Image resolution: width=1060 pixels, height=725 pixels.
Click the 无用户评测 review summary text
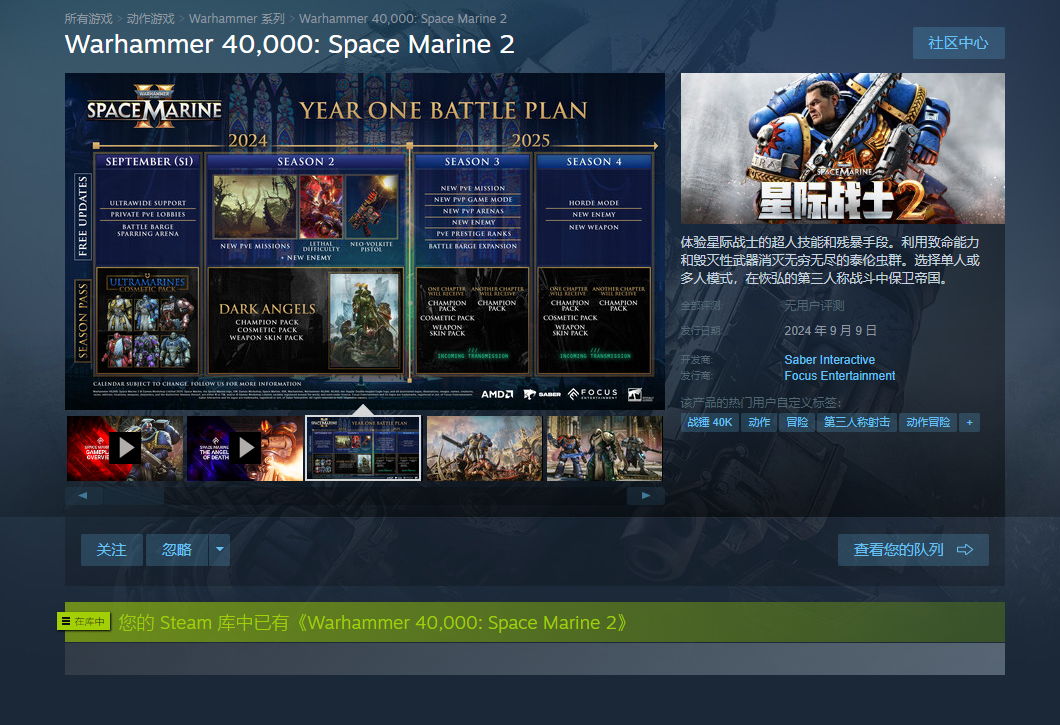814,306
